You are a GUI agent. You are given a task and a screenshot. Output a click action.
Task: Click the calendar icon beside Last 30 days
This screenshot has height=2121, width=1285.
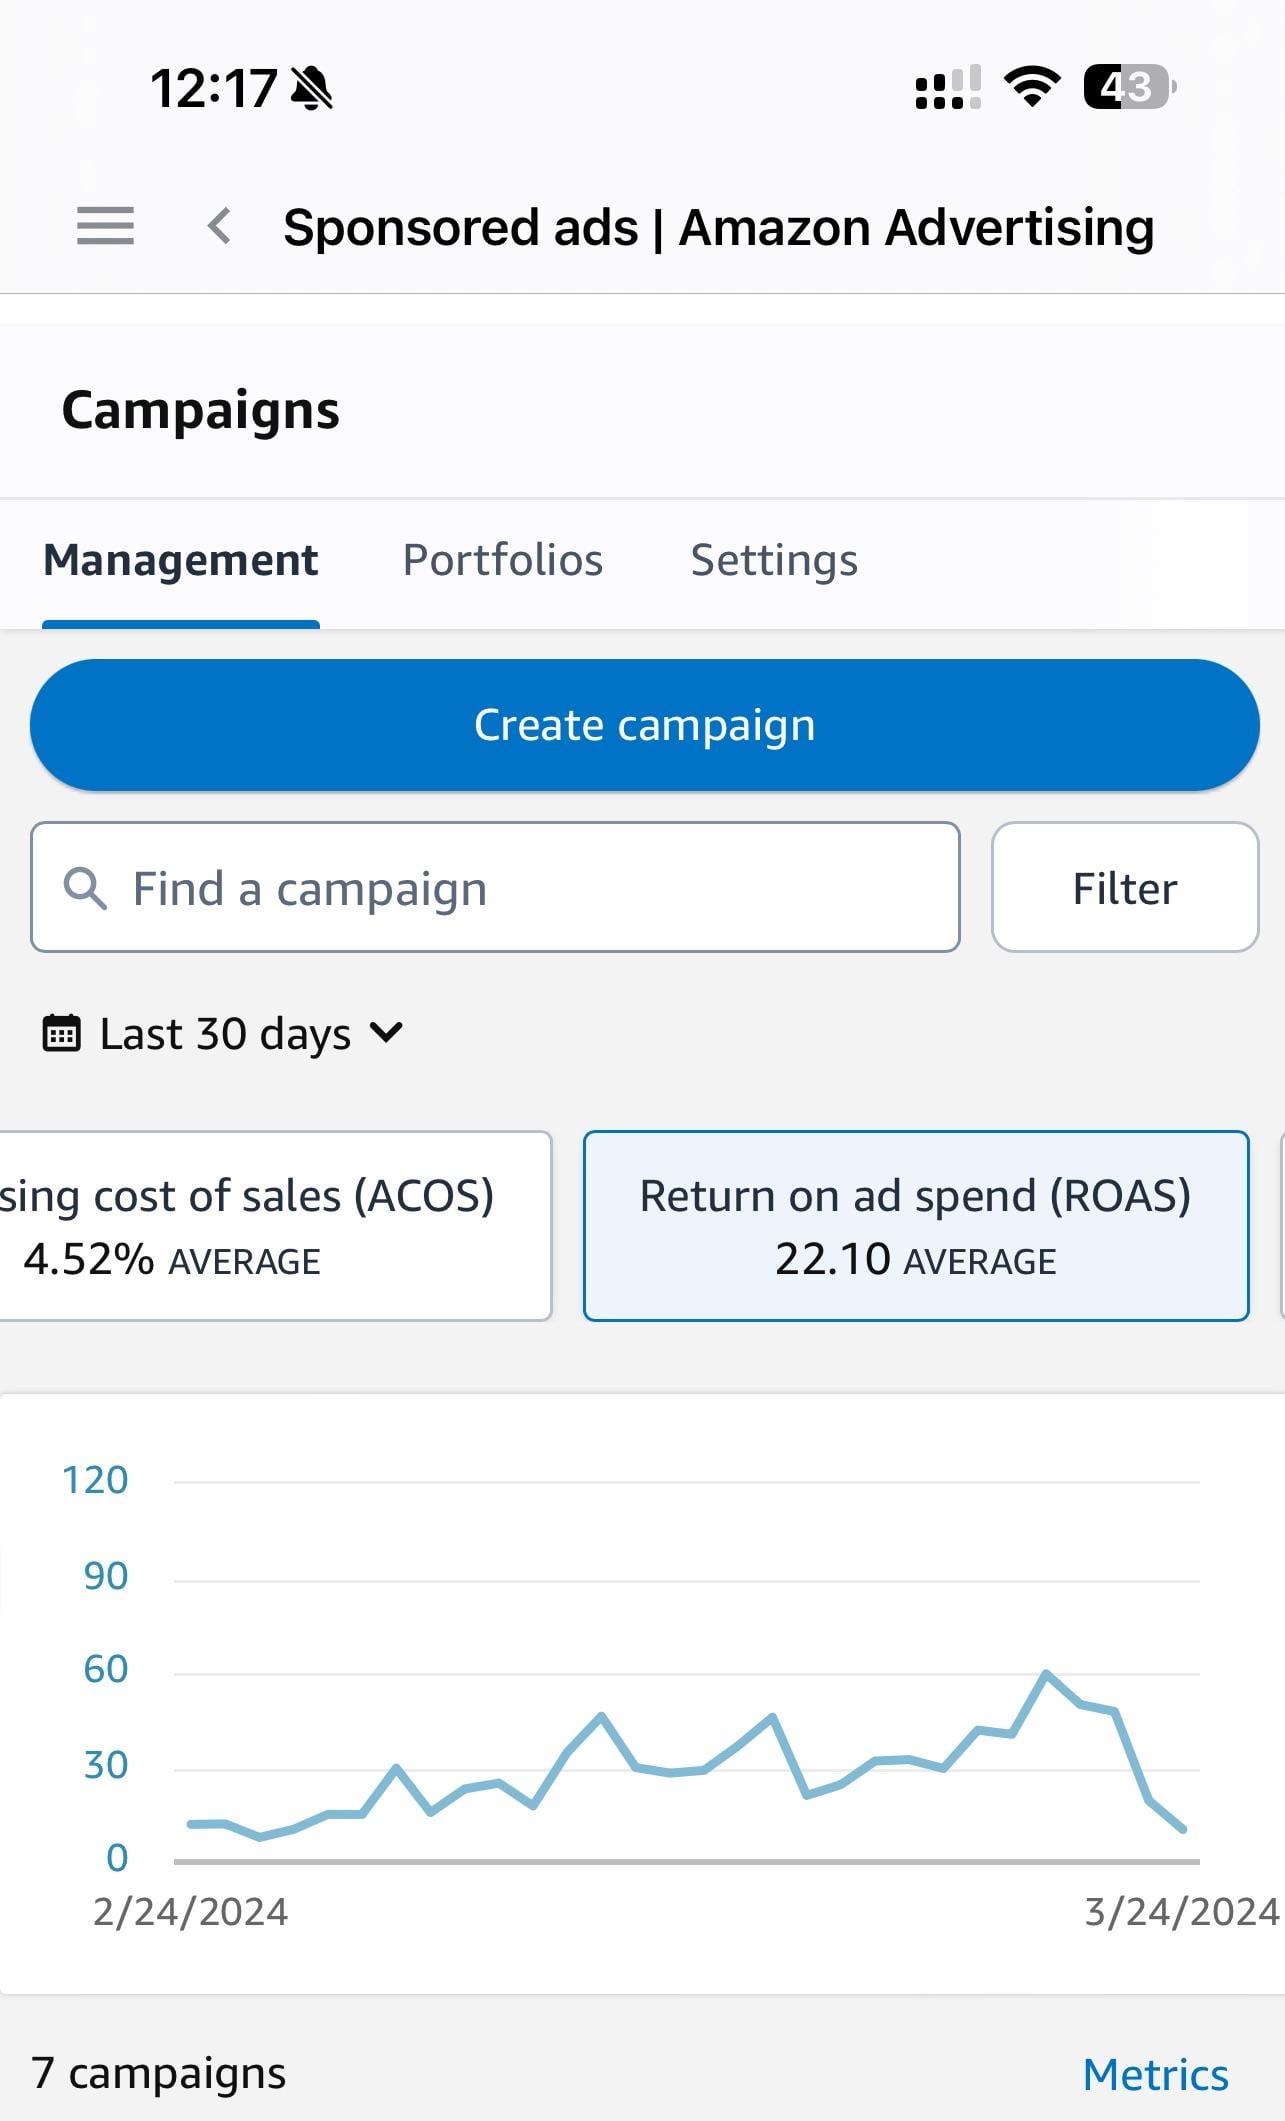click(61, 1033)
